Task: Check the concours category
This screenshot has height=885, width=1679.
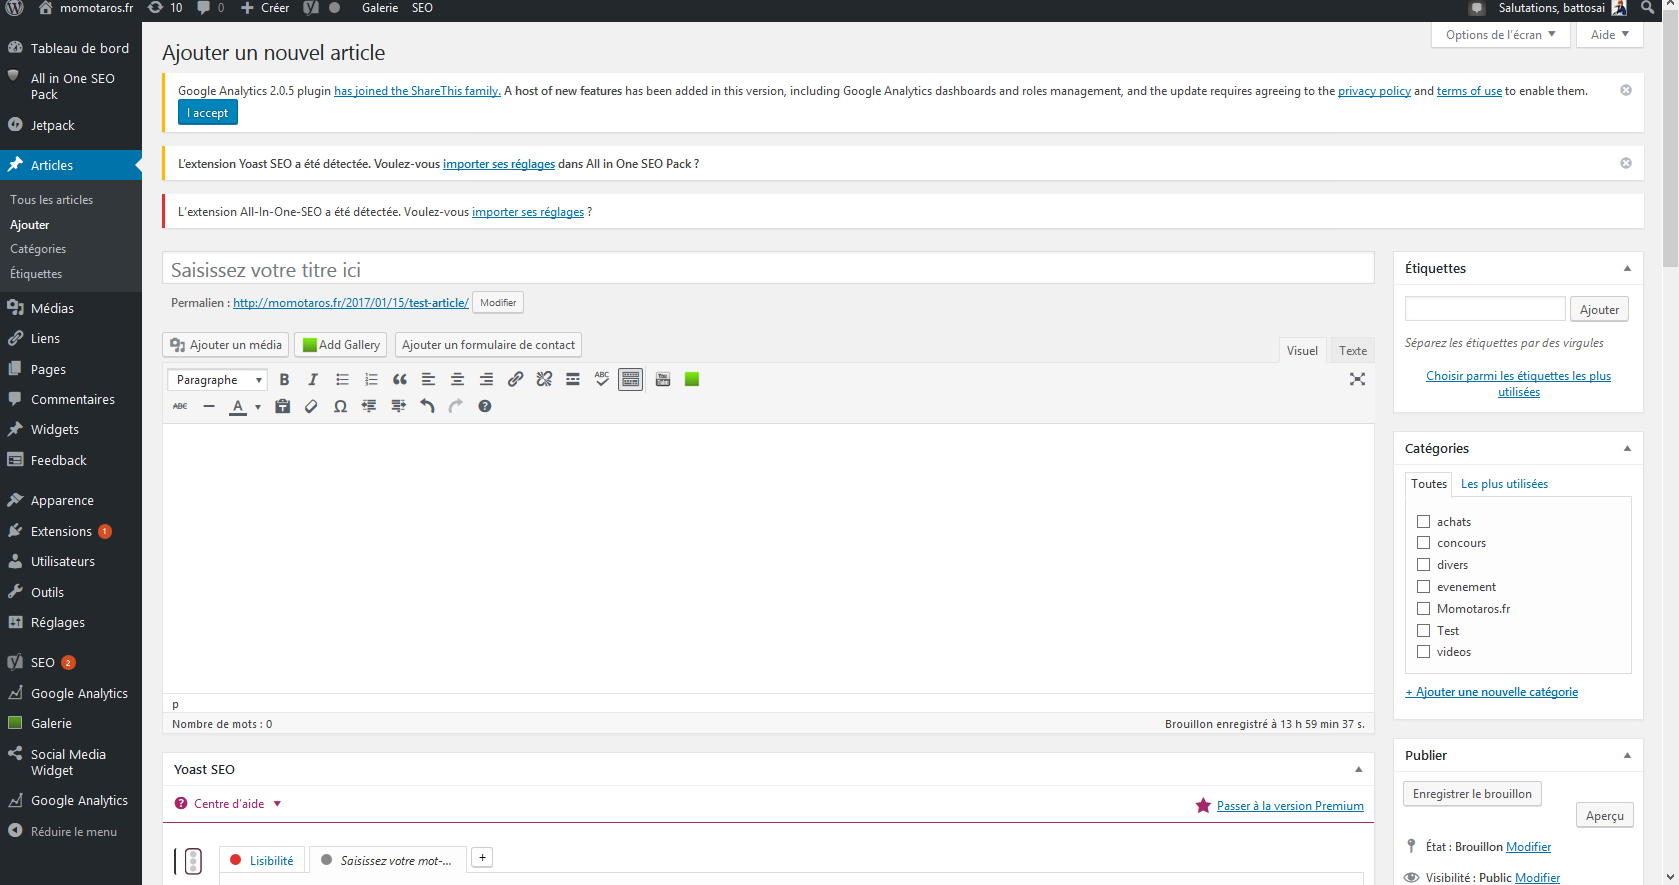Action: [x=1423, y=543]
